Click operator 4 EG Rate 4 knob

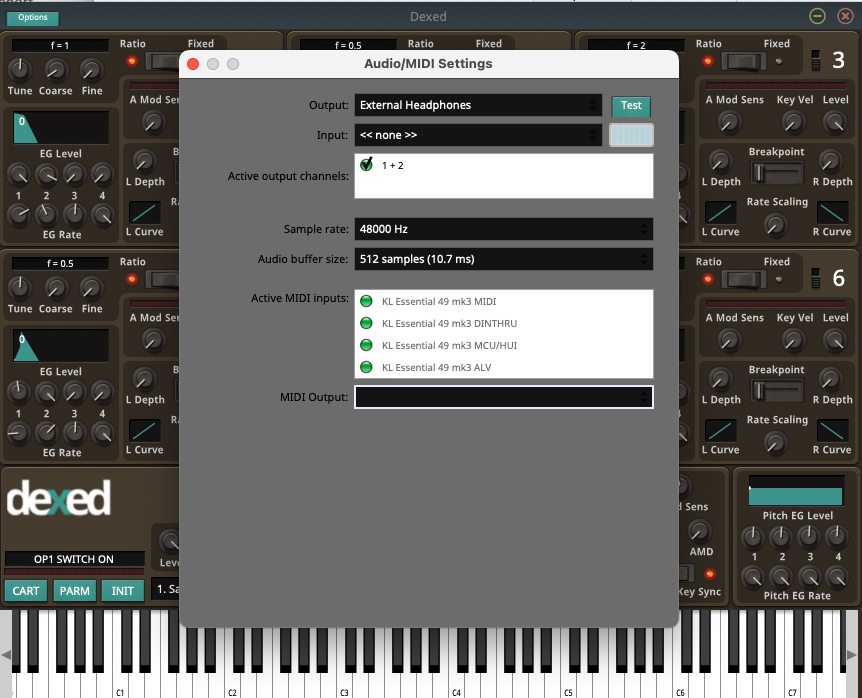102,433
